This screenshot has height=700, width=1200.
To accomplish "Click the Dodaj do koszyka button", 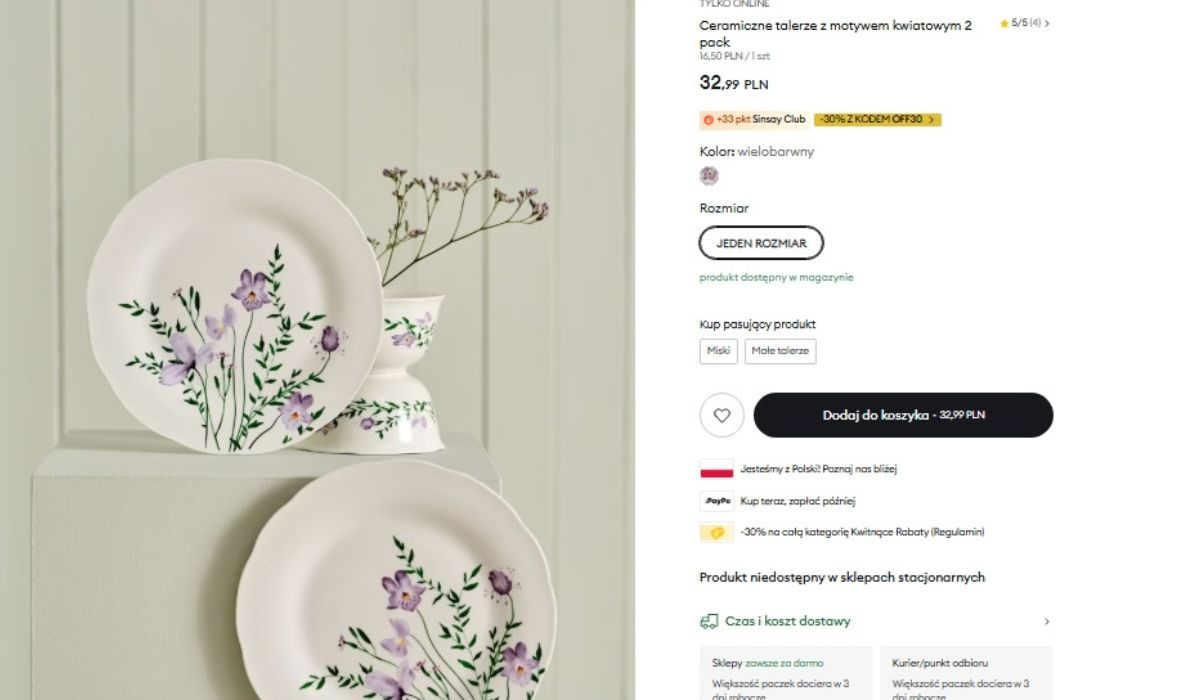I will [x=903, y=415].
